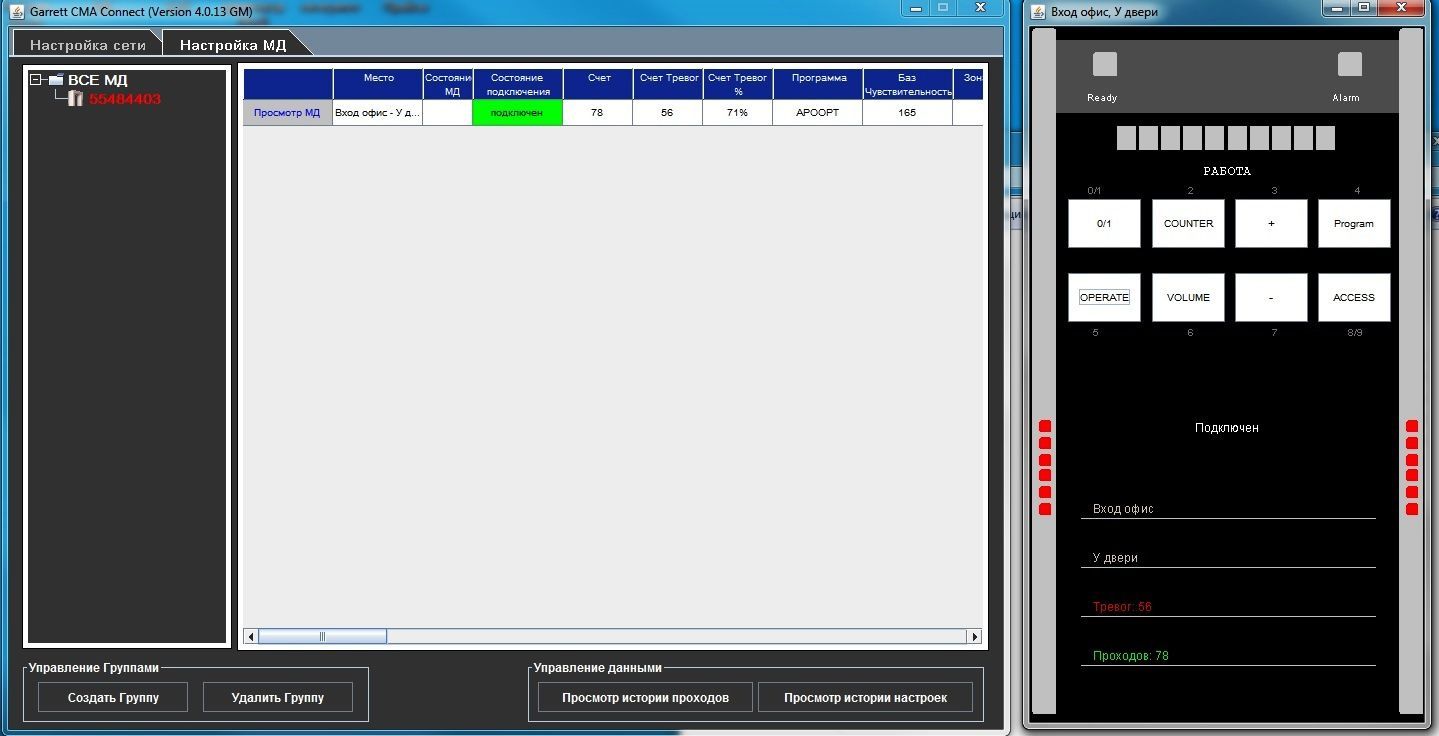Click the Вход офис location field
Image resolution: width=1439 pixels, height=736 pixels.
[x=1228, y=509]
